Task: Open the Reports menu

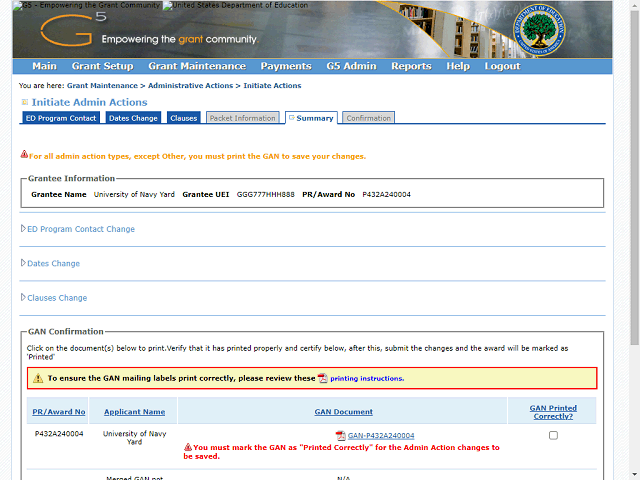Action: [411, 66]
